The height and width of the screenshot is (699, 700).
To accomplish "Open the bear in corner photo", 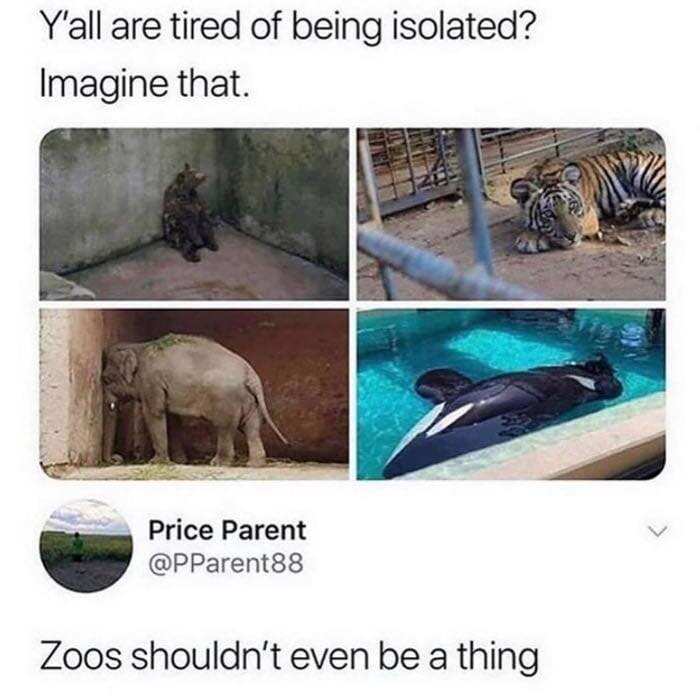I will (x=194, y=214).
